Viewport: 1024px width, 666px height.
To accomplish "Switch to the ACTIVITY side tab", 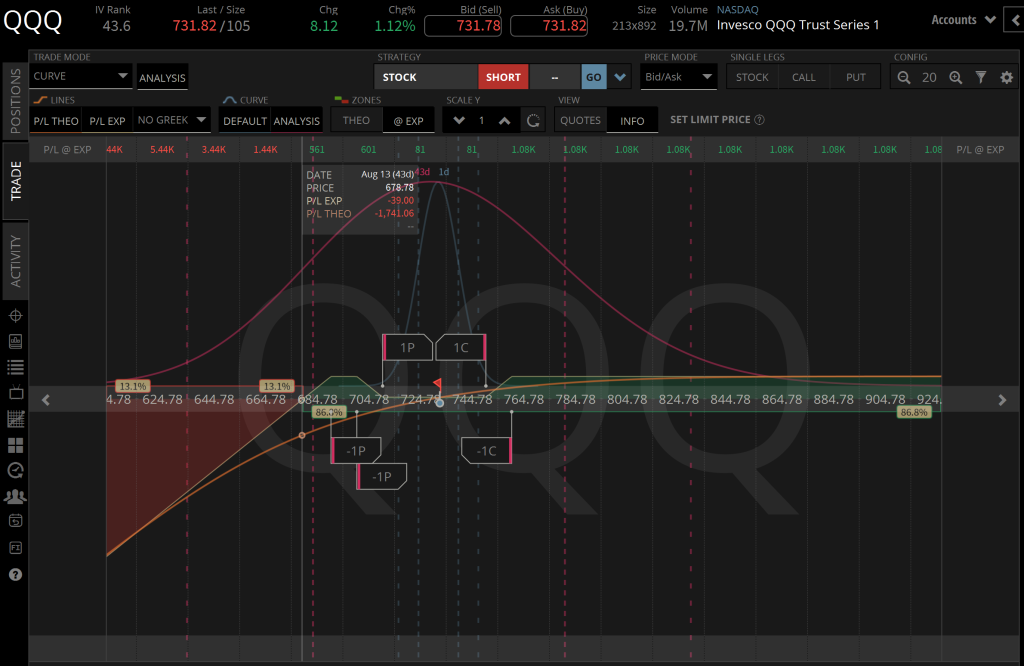I will (x=15, y=262).
